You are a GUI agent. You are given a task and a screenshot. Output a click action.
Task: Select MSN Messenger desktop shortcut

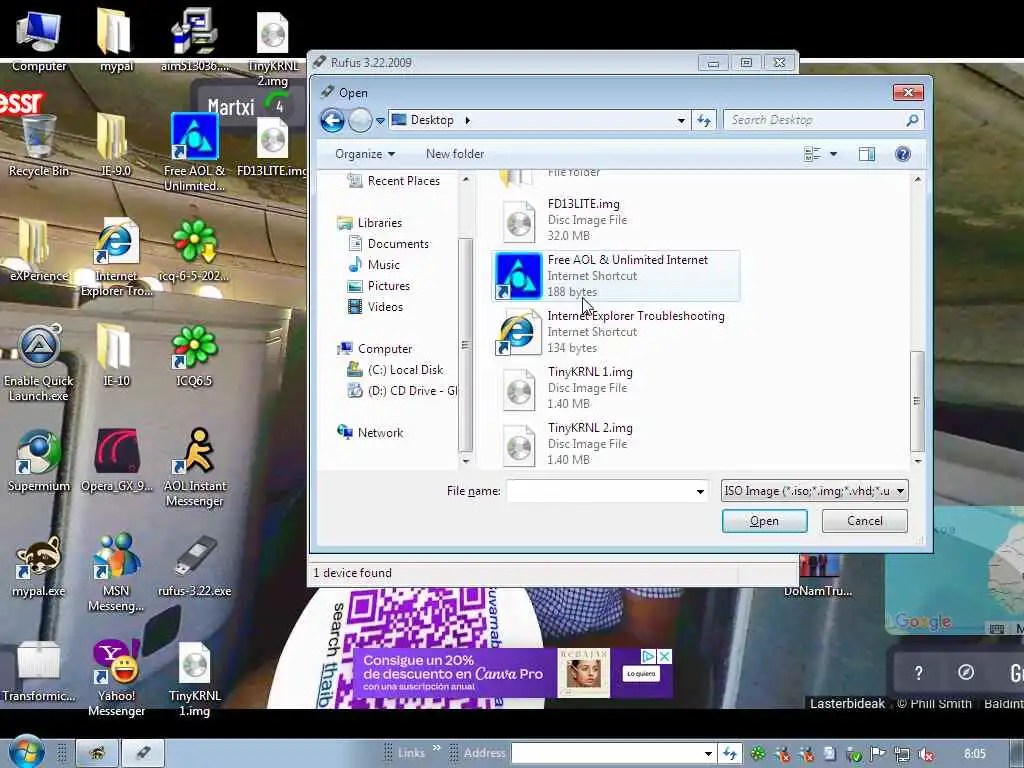pyautogui.click(x=116, y=573)
